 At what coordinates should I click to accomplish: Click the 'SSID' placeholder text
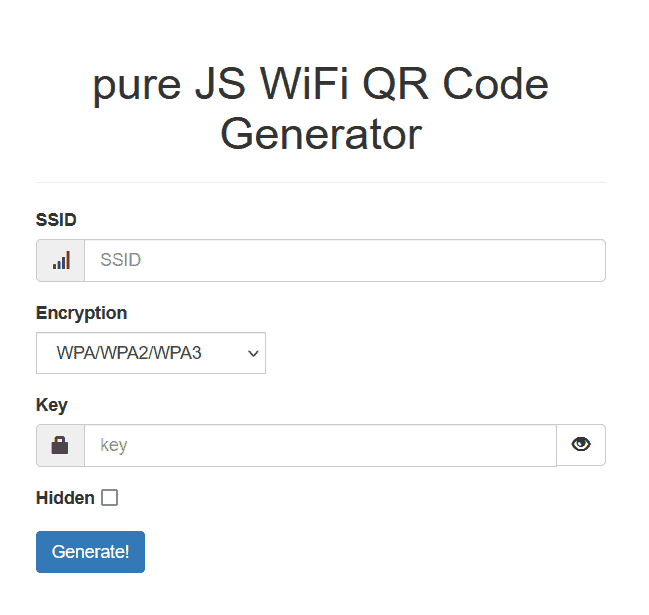[121, 260]
